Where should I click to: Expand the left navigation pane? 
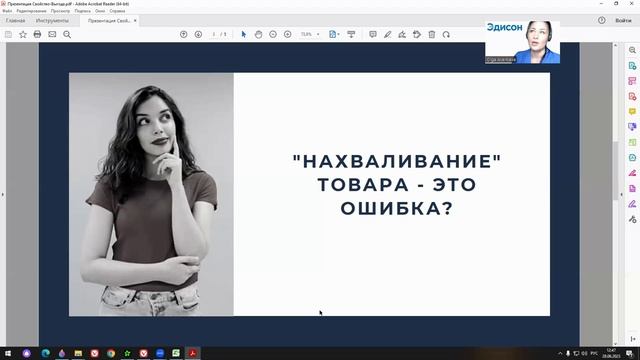click(x=2, y=195)
